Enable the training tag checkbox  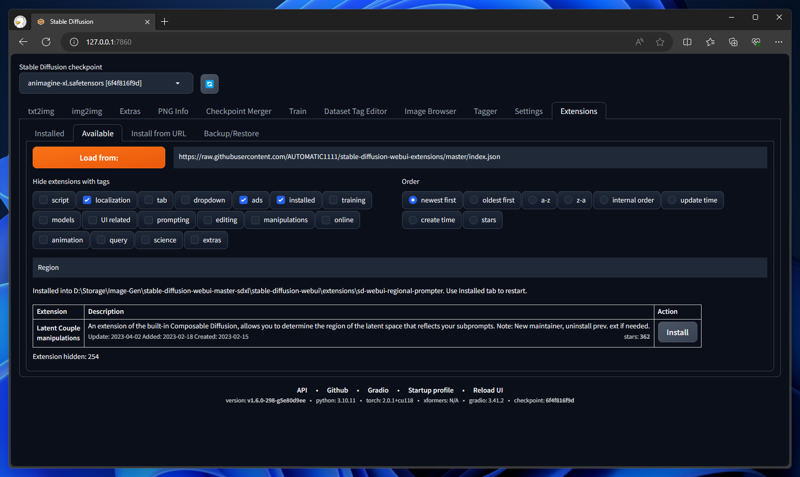(x=333, y=200)
